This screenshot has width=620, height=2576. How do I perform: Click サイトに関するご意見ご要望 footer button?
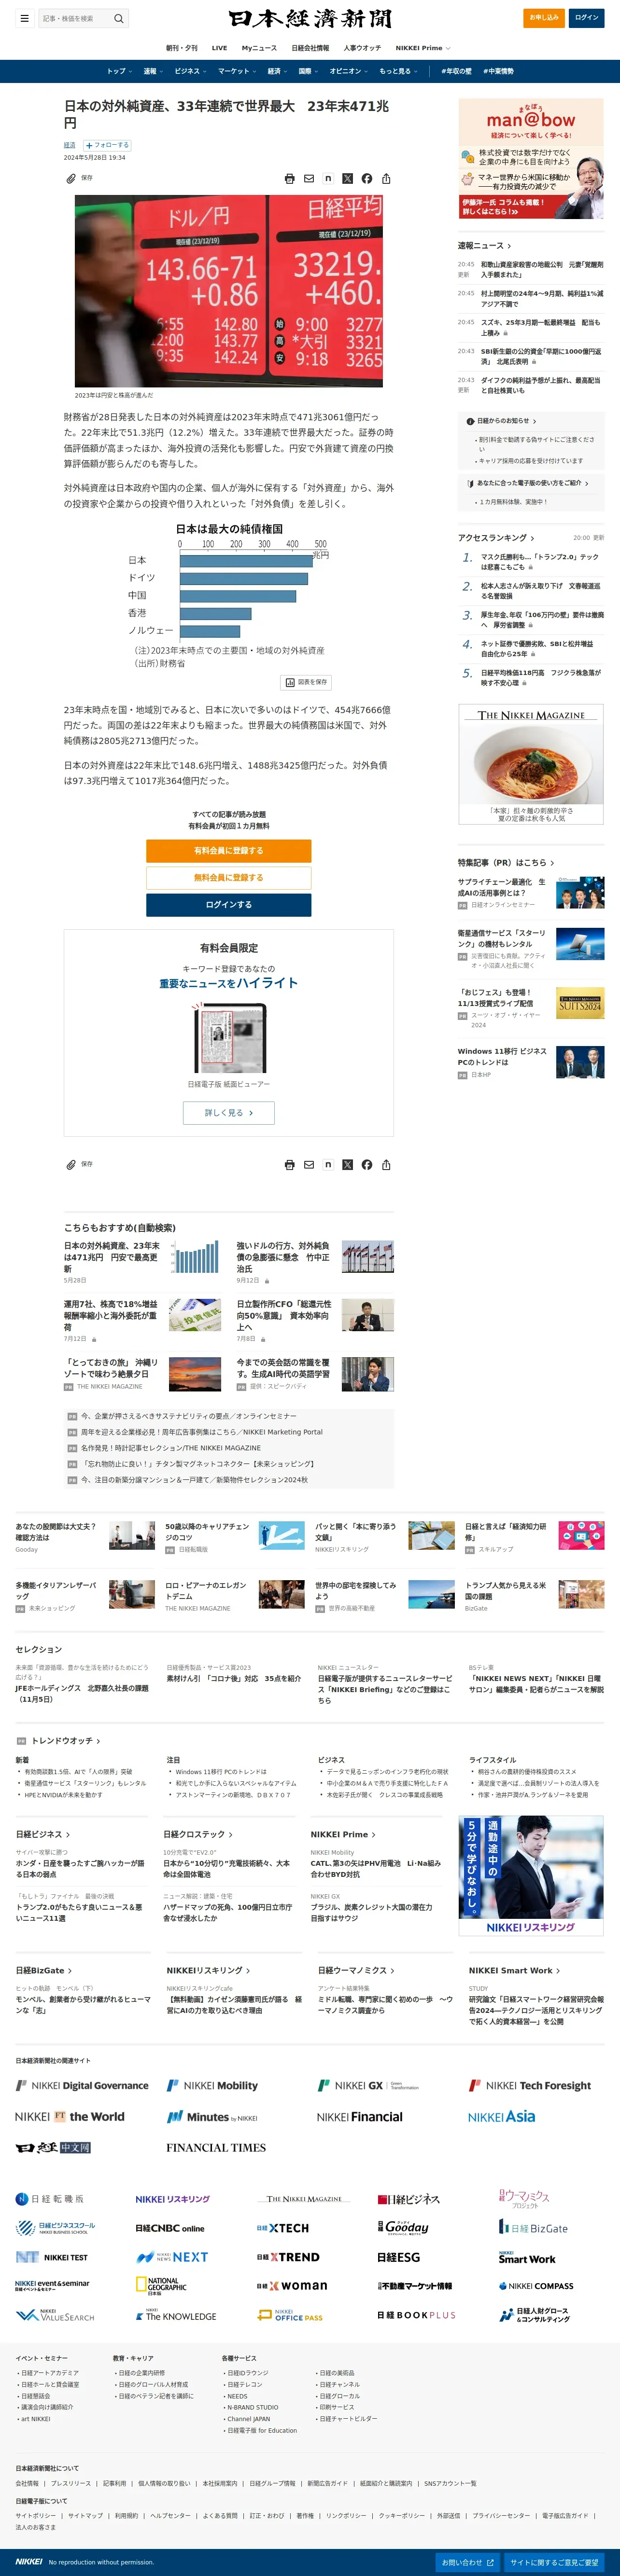[554, 2562]
